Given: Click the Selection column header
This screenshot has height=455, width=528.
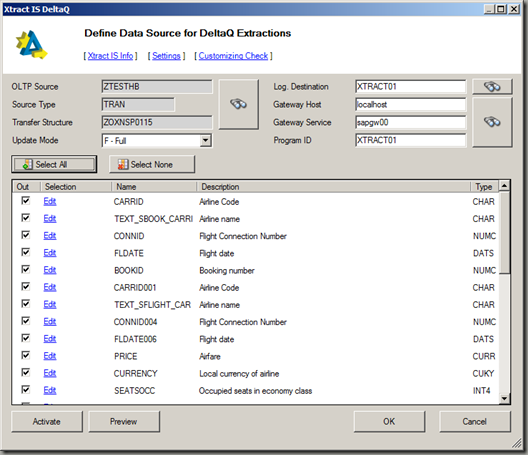Looking at the screenshot, I should point(76,187).
